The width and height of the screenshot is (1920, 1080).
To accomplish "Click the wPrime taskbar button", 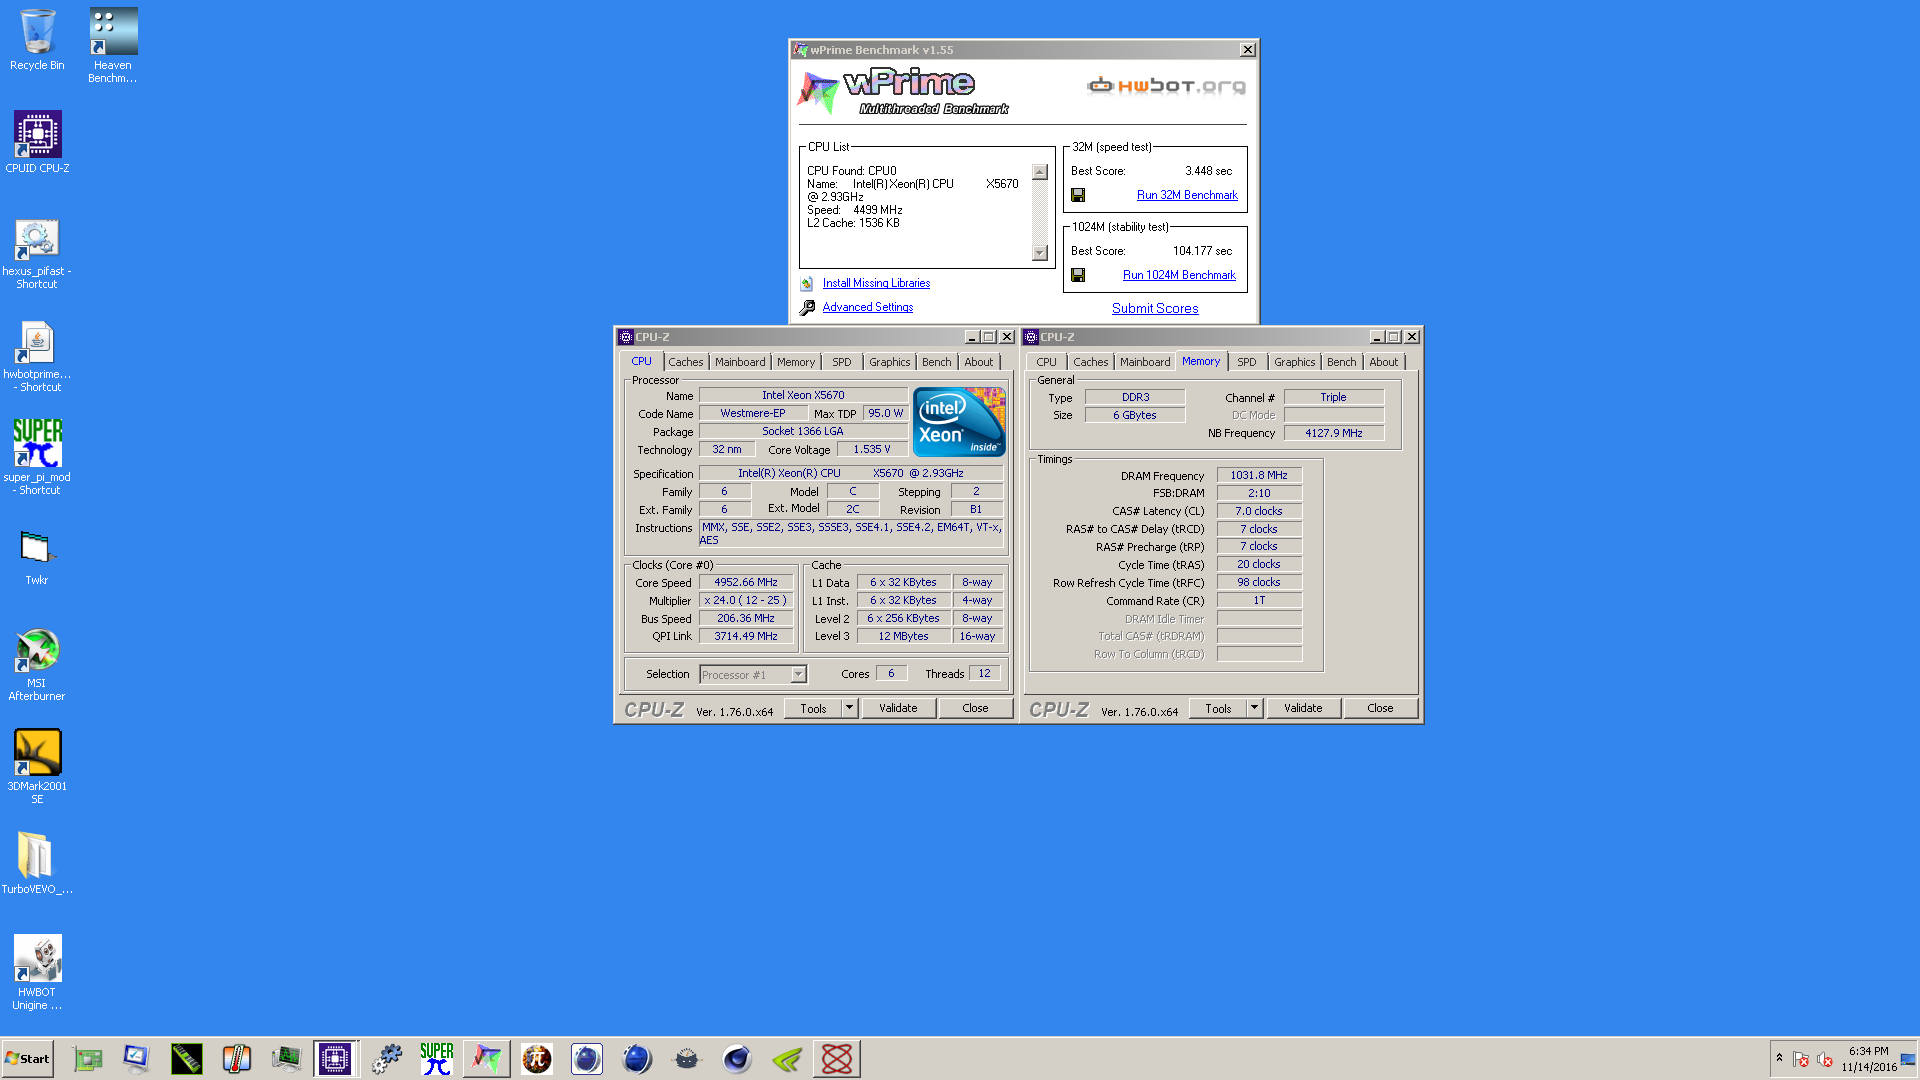I will tap(487, 1059).
